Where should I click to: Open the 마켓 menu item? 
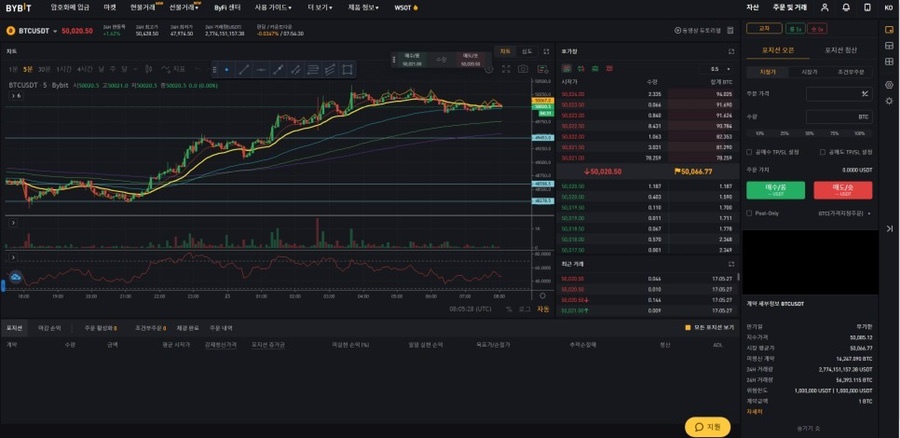click(110, 7)
